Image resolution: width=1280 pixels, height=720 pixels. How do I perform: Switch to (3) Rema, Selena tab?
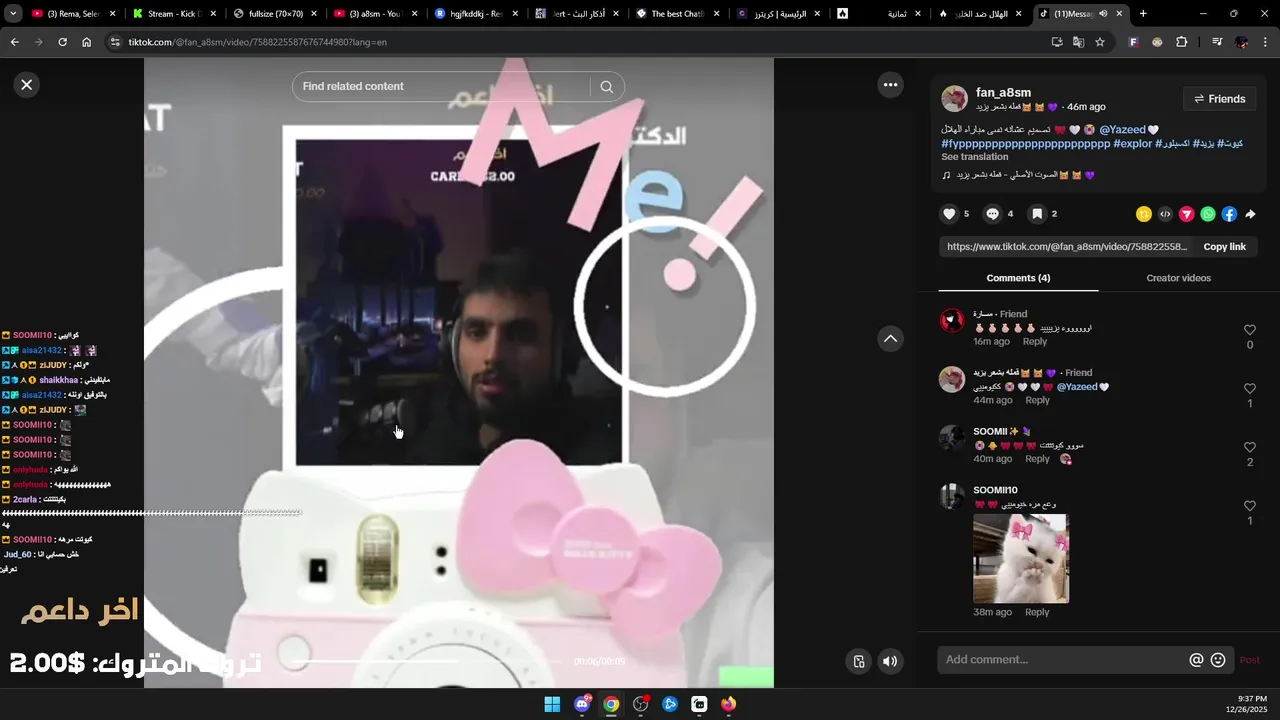click(75, 14)
